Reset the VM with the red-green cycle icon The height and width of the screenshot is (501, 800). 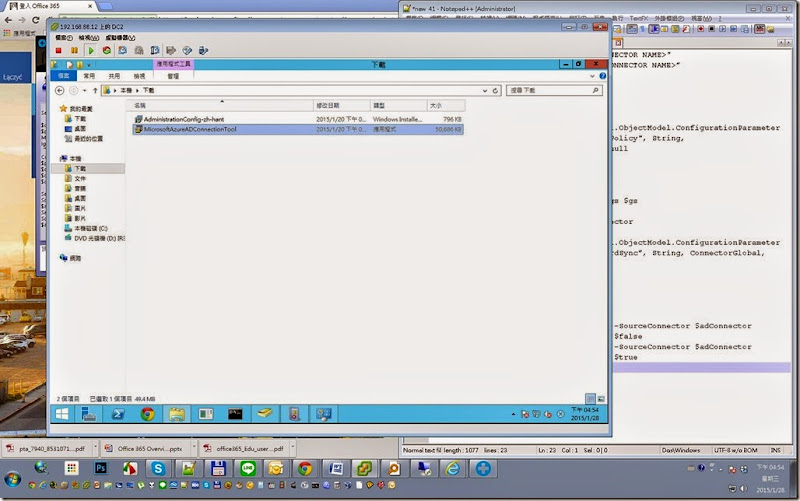107,51
